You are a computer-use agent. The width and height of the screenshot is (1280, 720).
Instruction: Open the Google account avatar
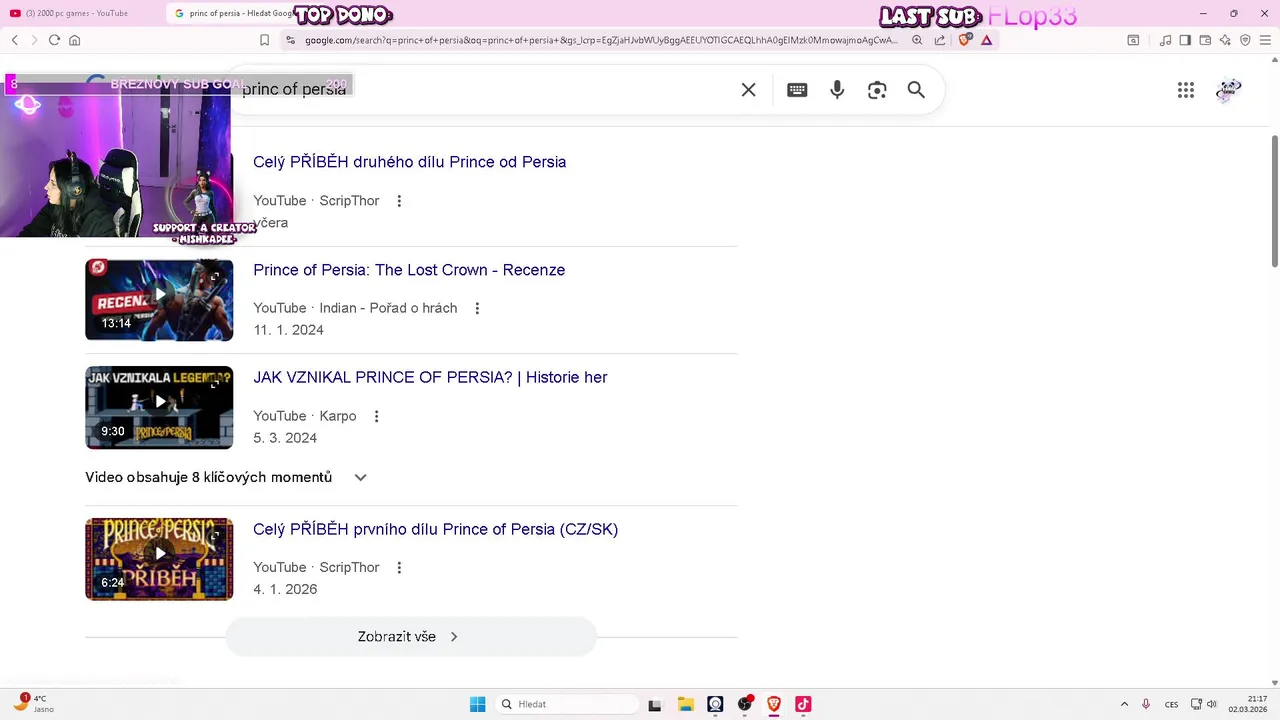(1229, 90)
